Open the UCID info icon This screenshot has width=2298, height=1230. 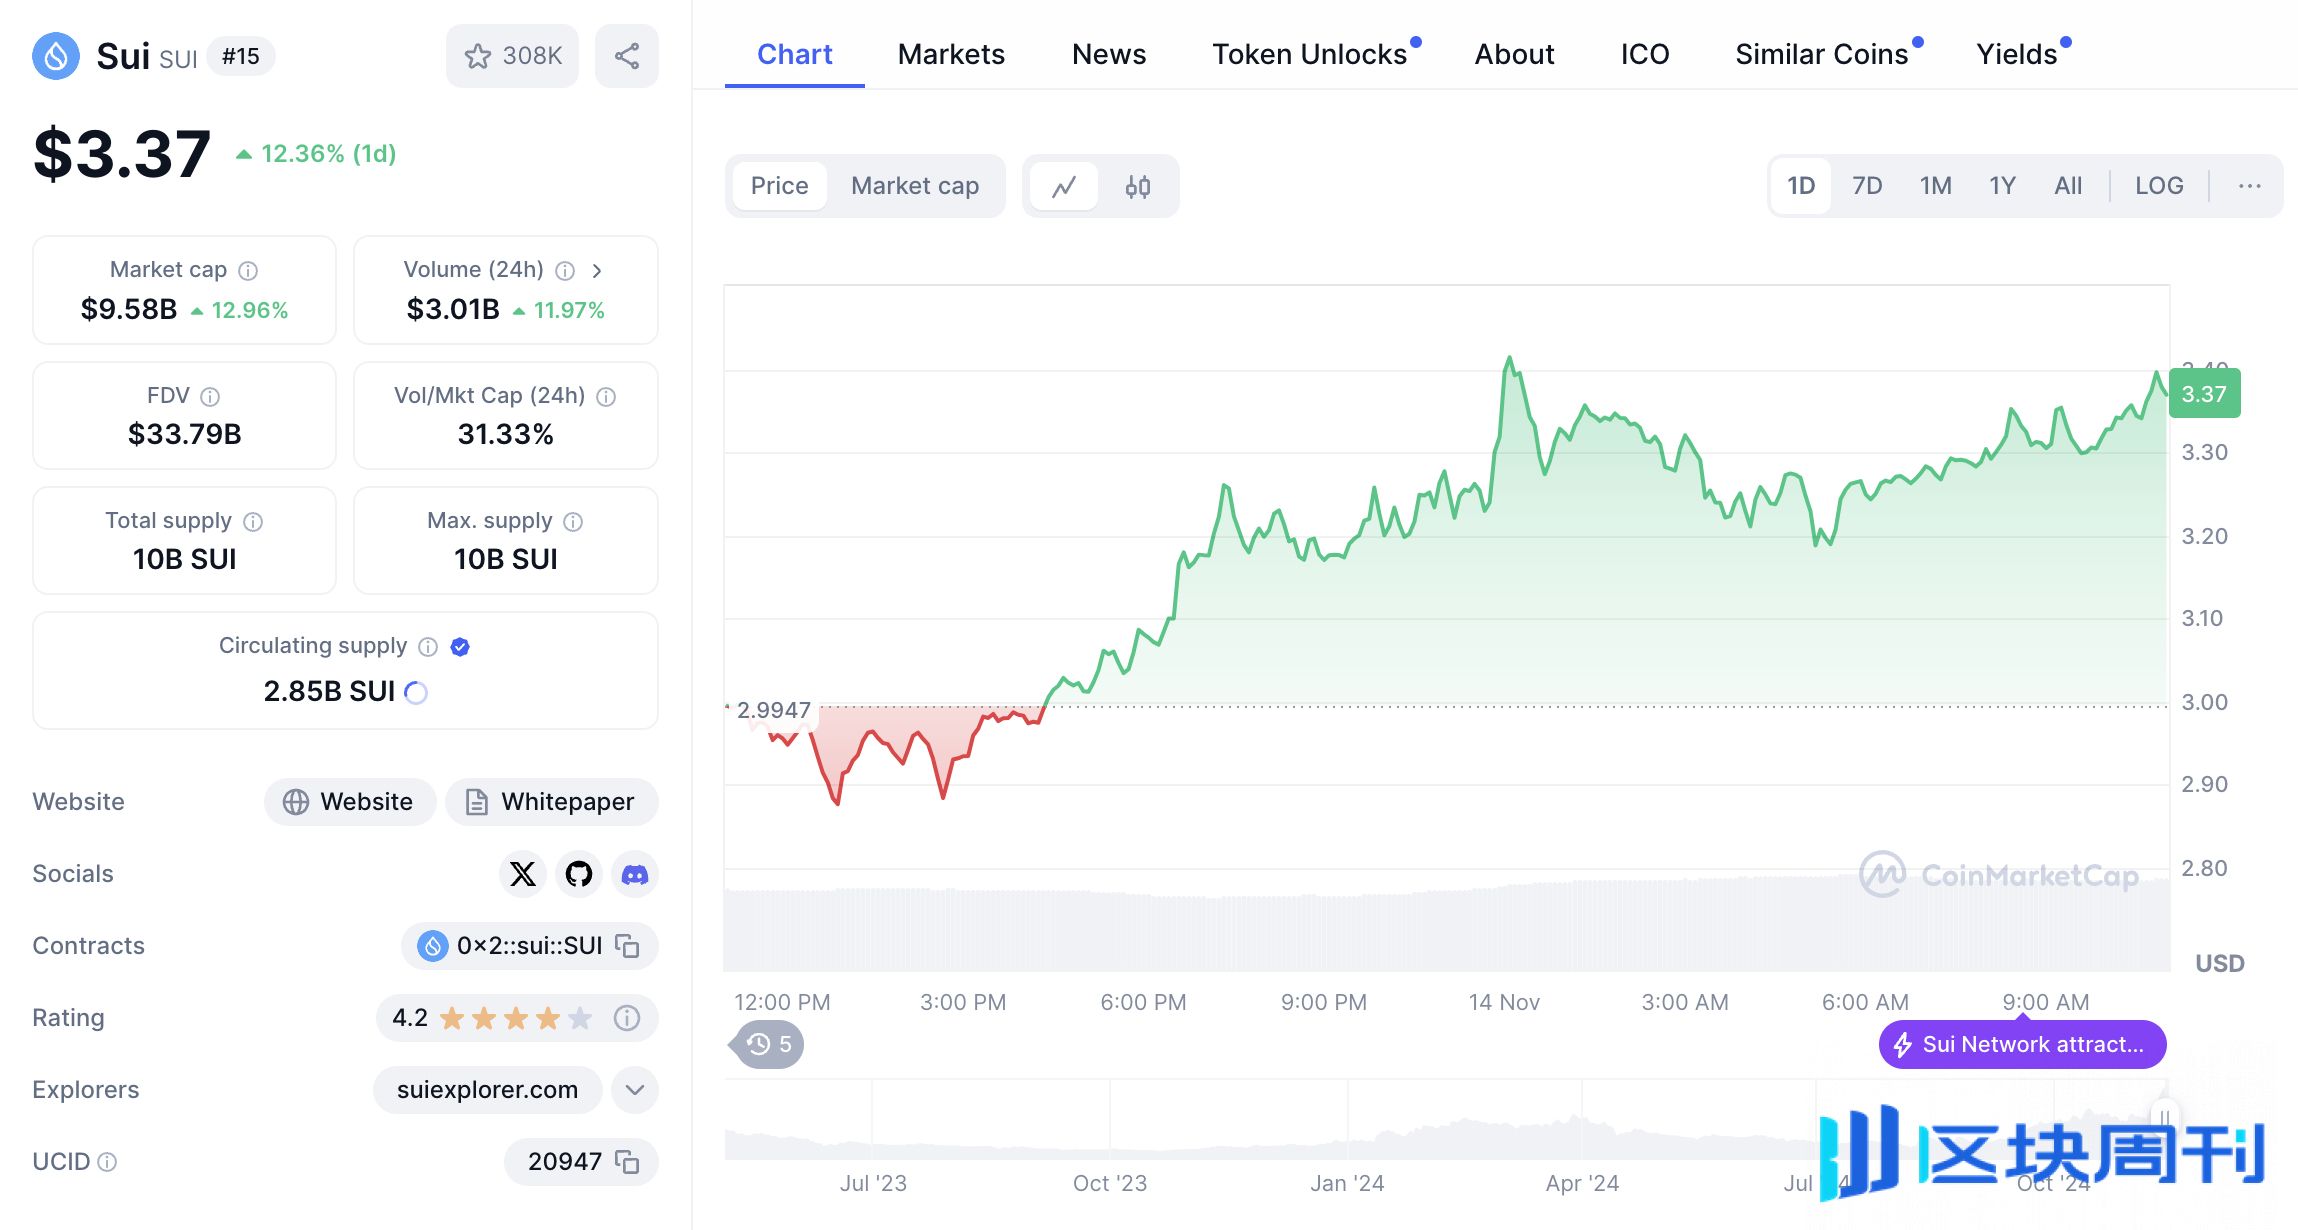107,1162
